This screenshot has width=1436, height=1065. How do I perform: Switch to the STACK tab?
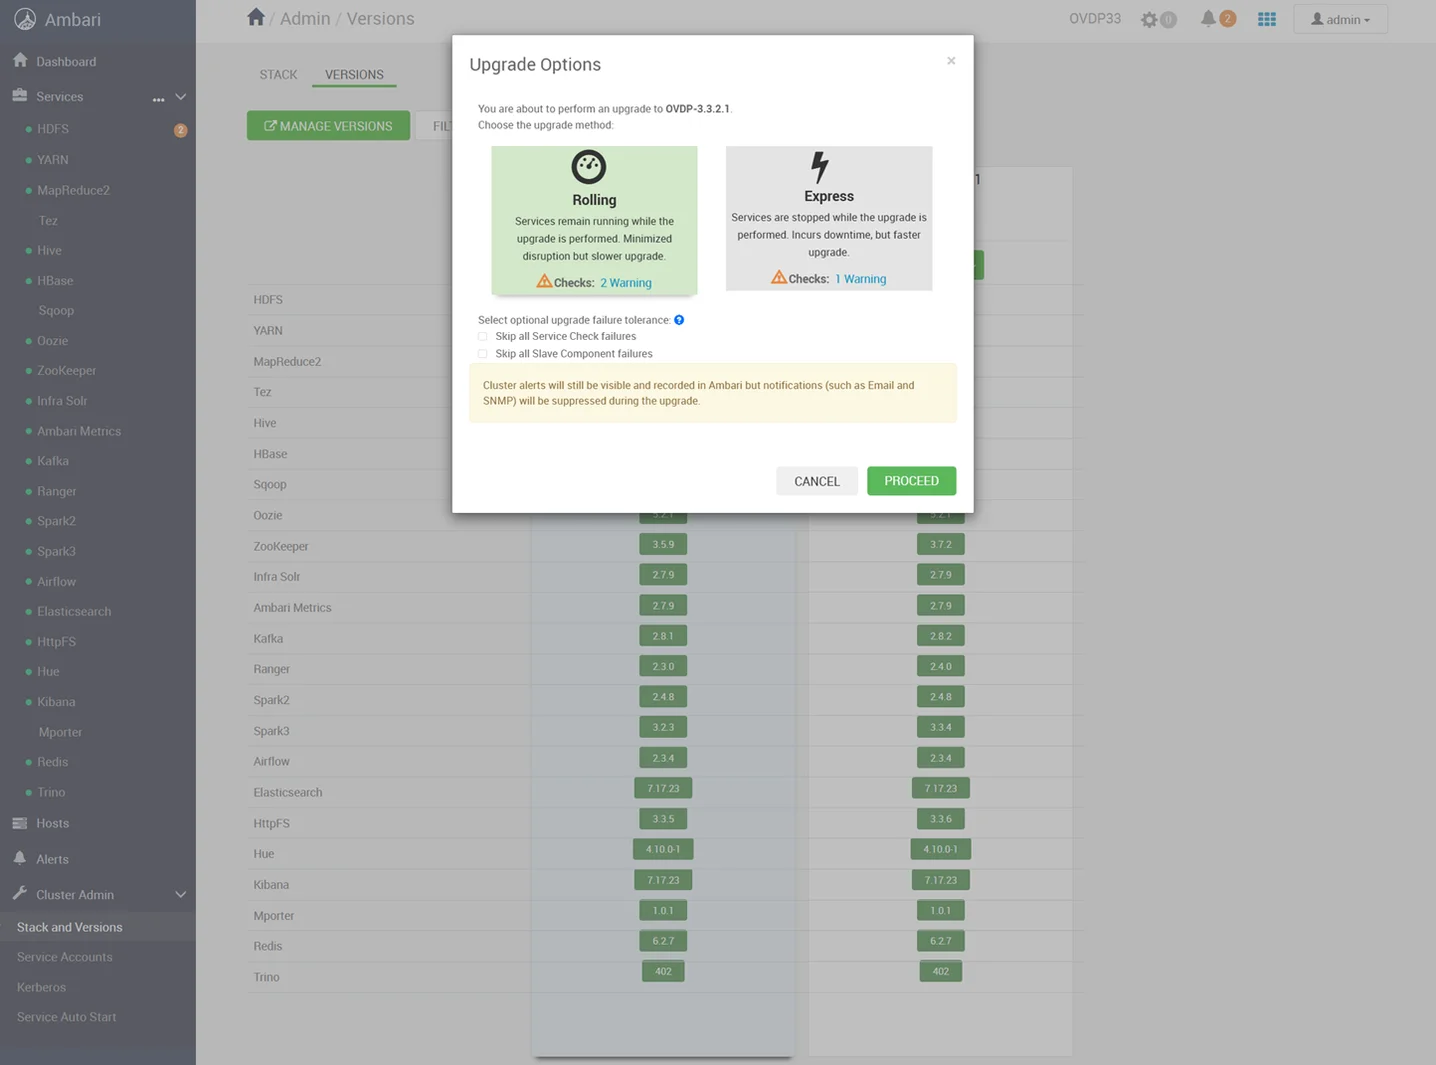coord(278,75)
